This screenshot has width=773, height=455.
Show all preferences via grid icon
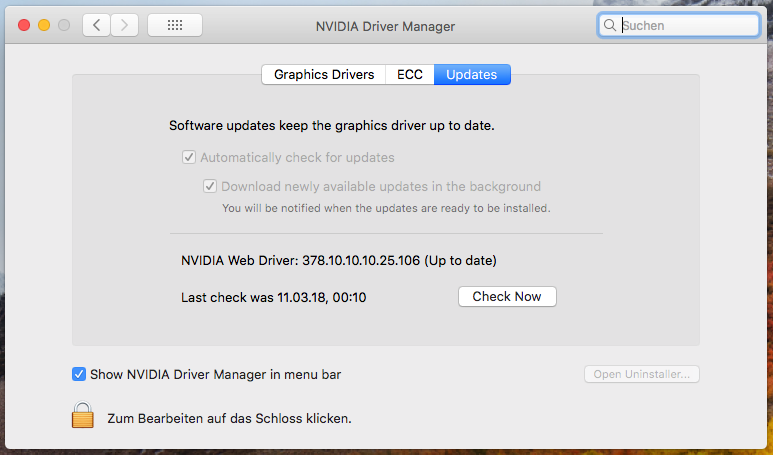174,25
